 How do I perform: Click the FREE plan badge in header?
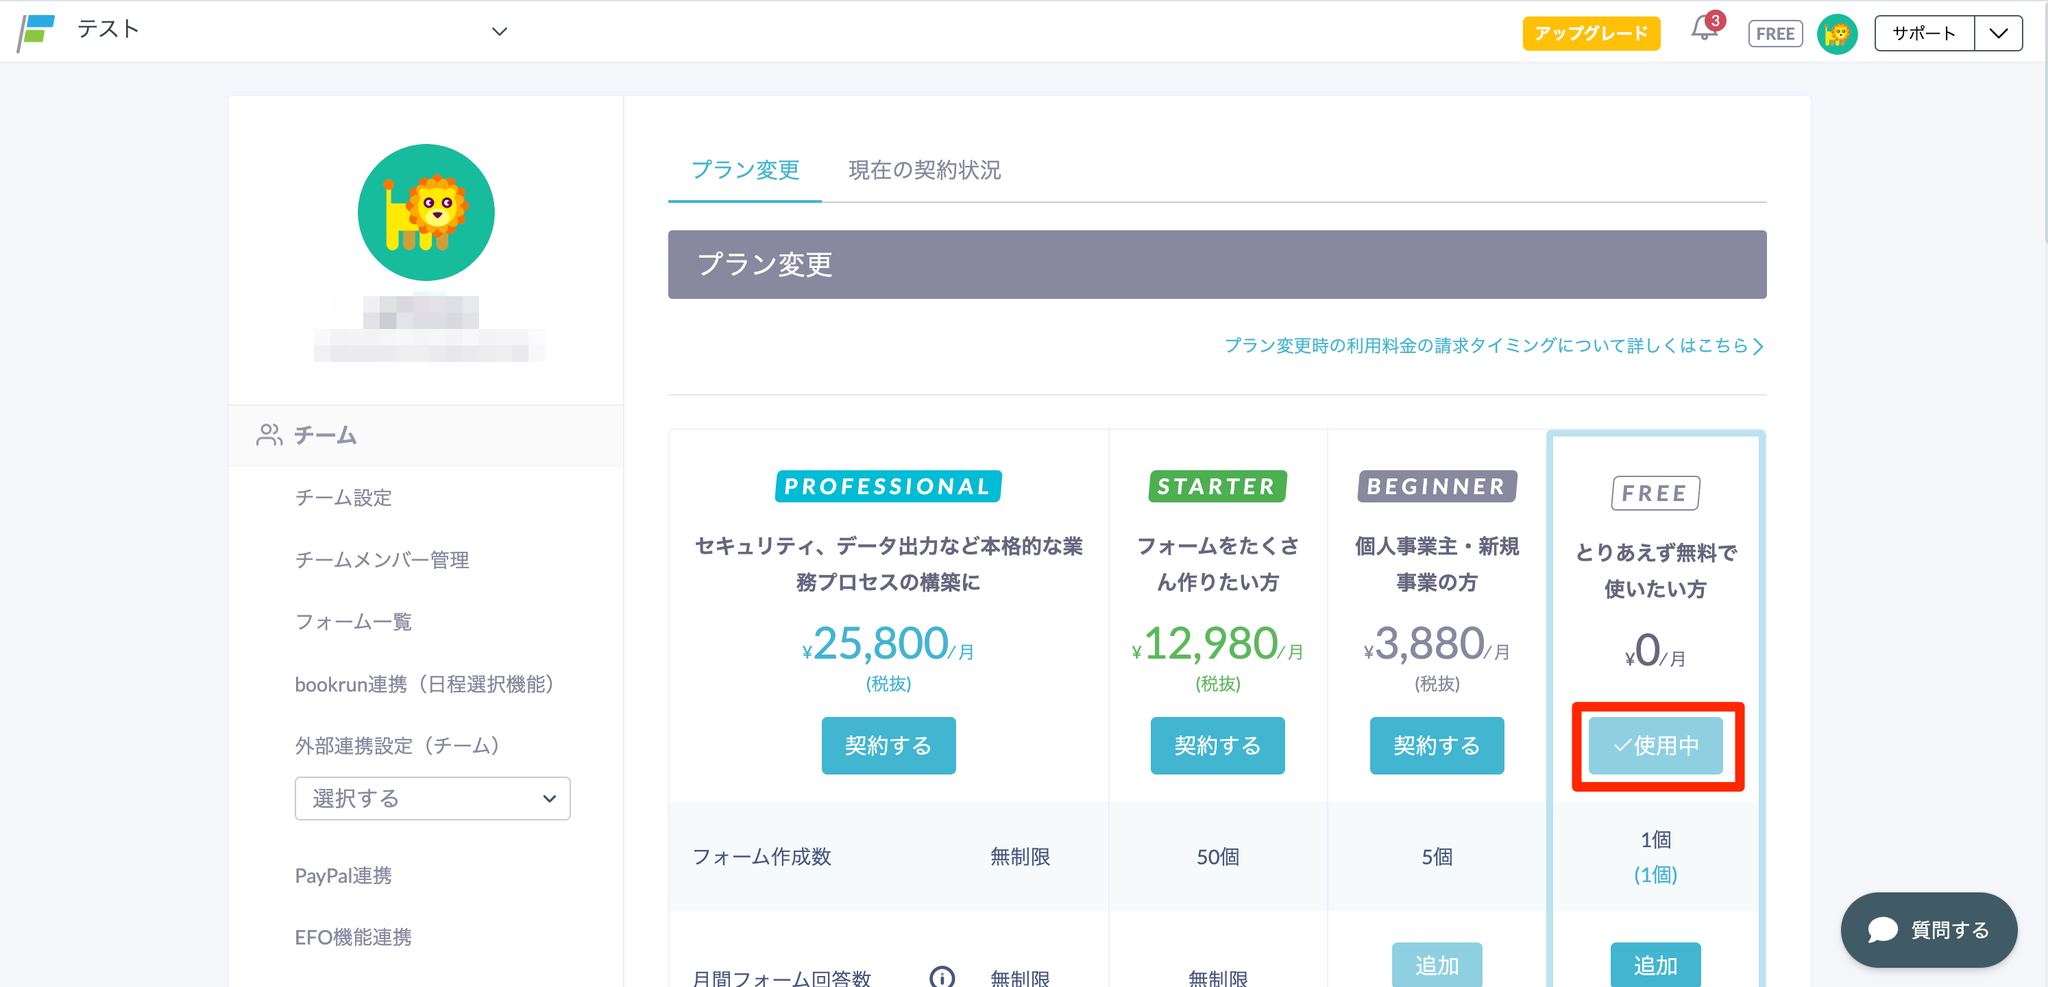coord(1775,34)
